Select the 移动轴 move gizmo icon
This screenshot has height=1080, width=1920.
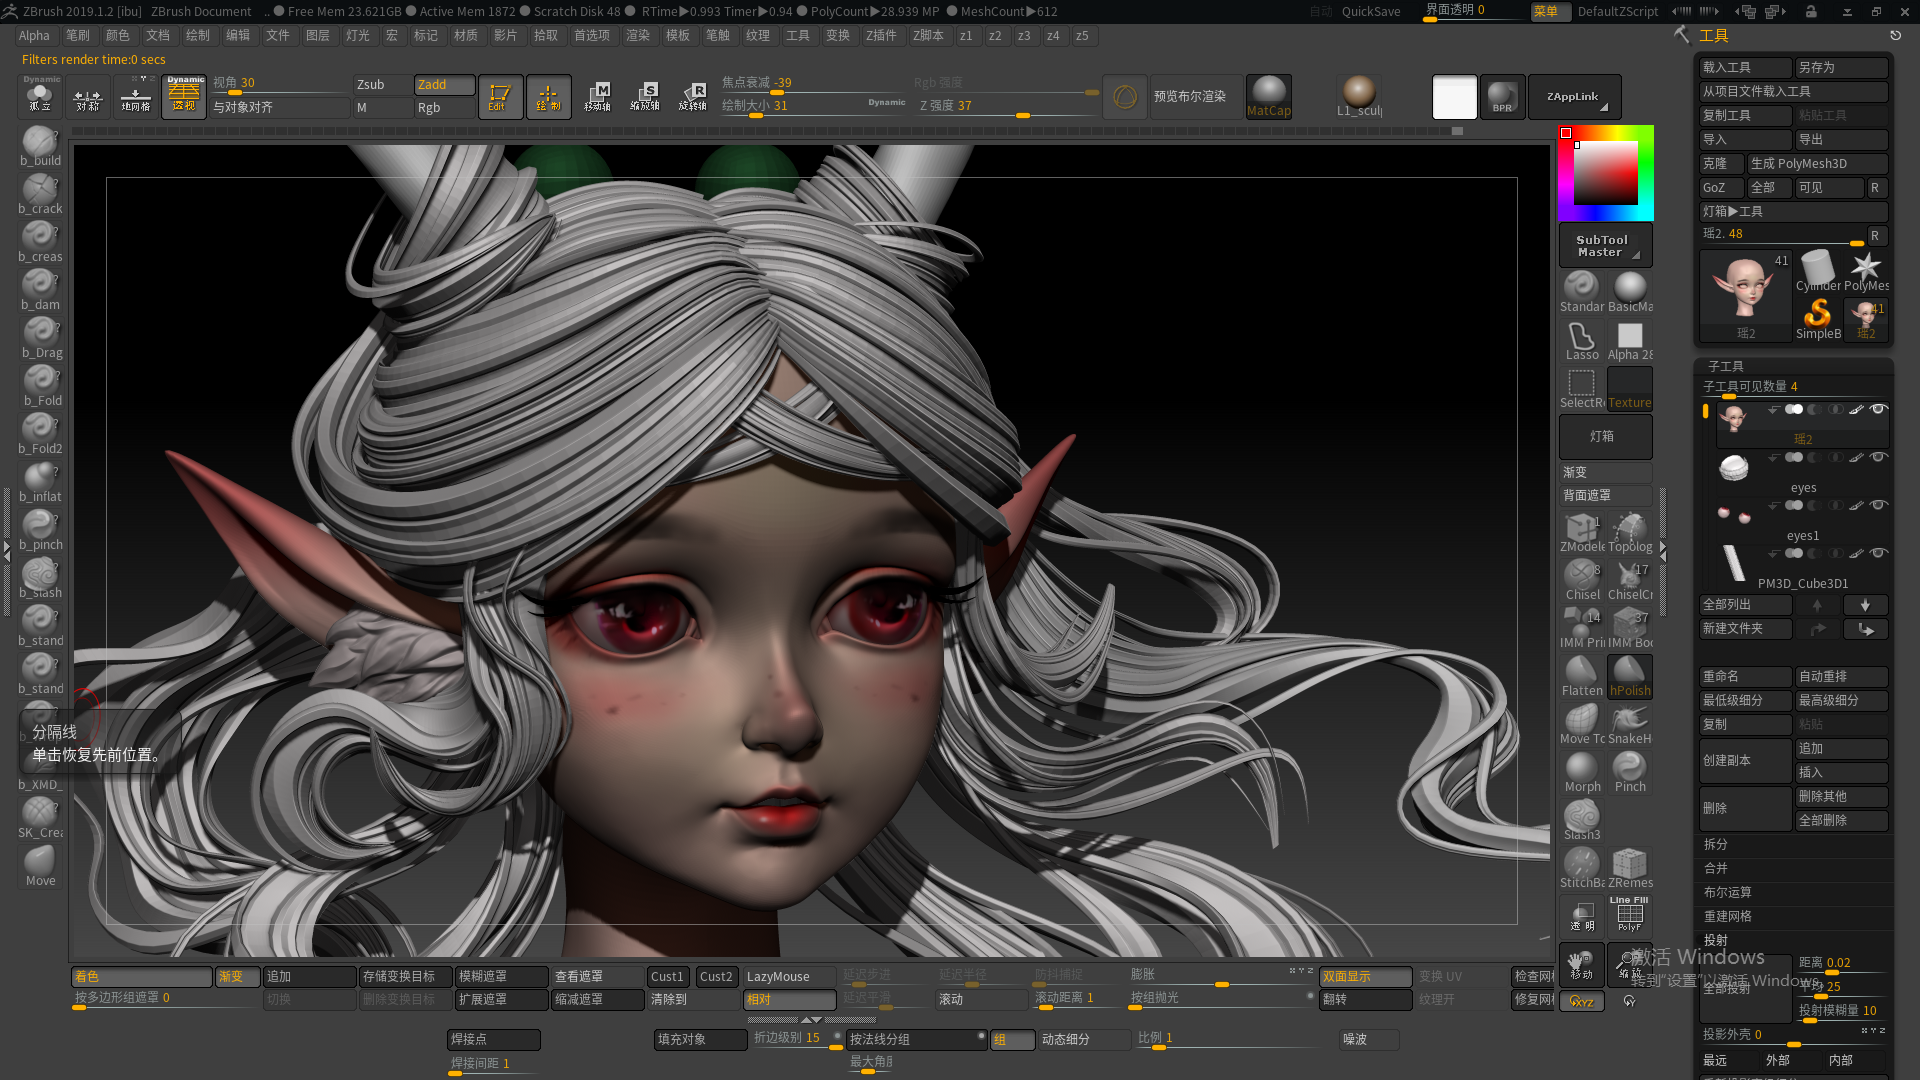597,97
